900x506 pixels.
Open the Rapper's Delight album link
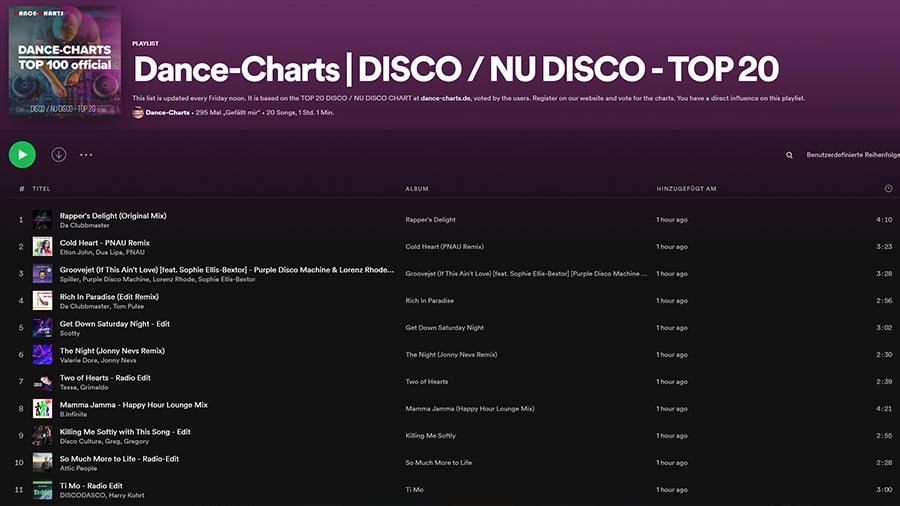[x=430, y=220]
